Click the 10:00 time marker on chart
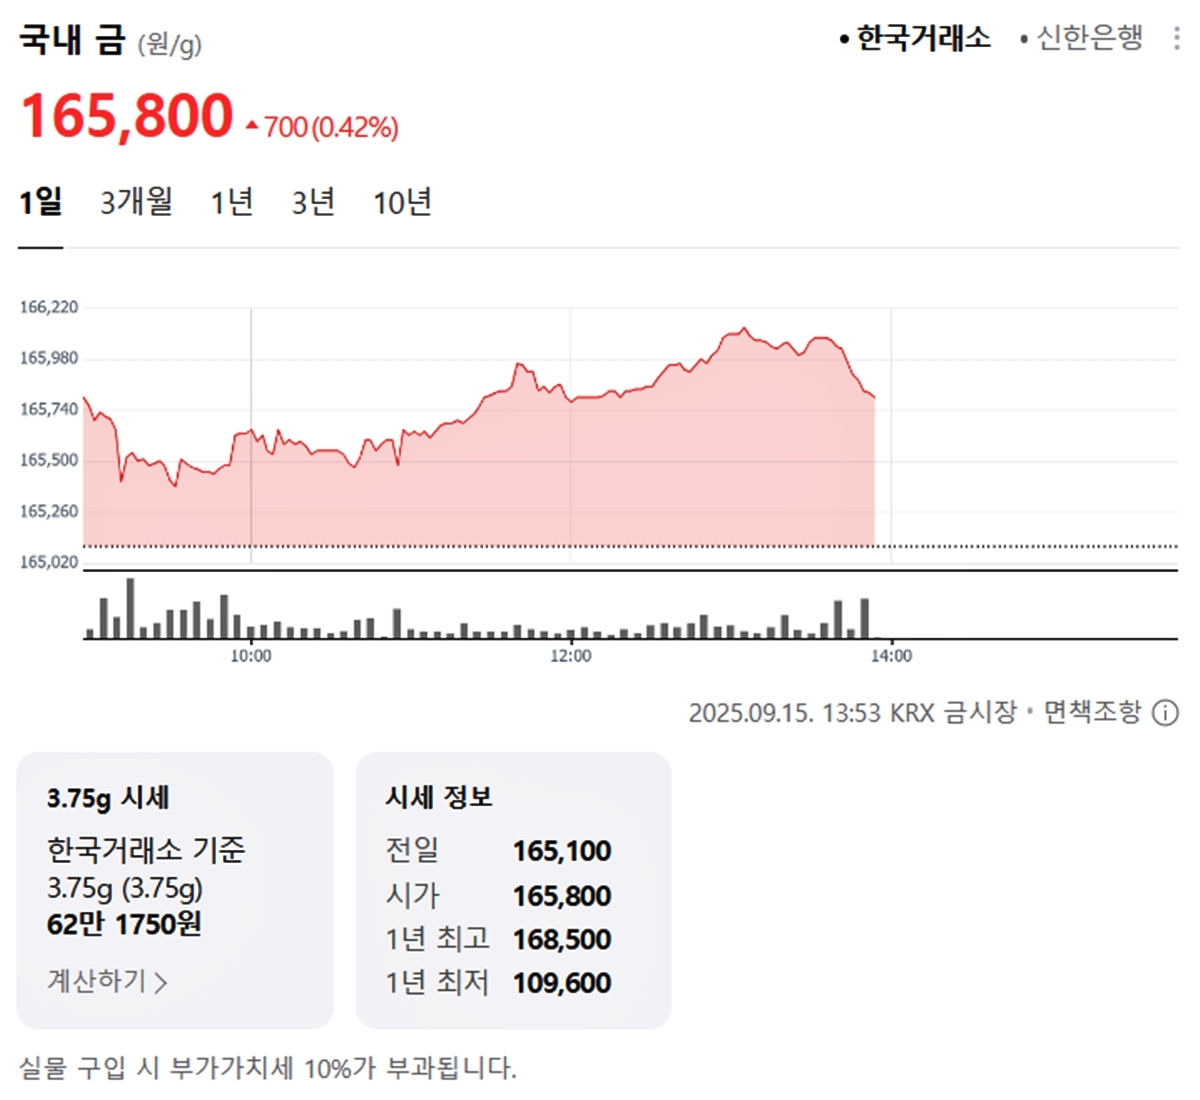 tap(251, 656)
